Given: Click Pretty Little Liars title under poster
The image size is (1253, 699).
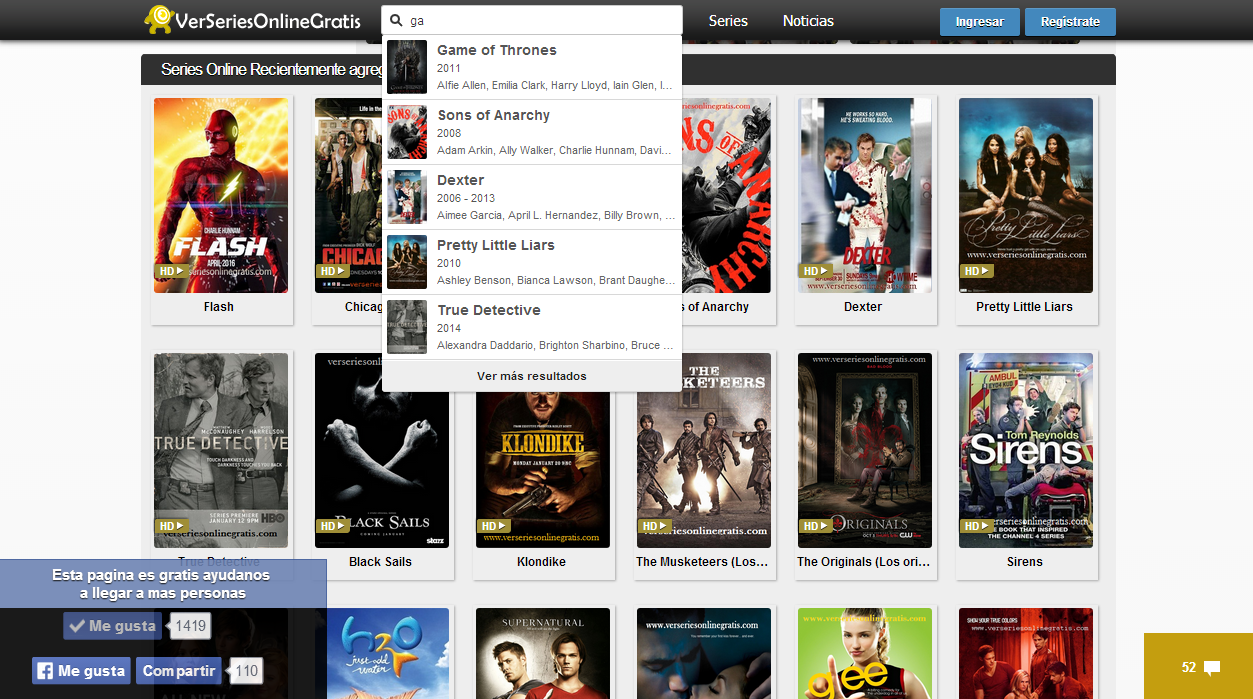Looking at the screenshot, I should tap(1024, 307).
